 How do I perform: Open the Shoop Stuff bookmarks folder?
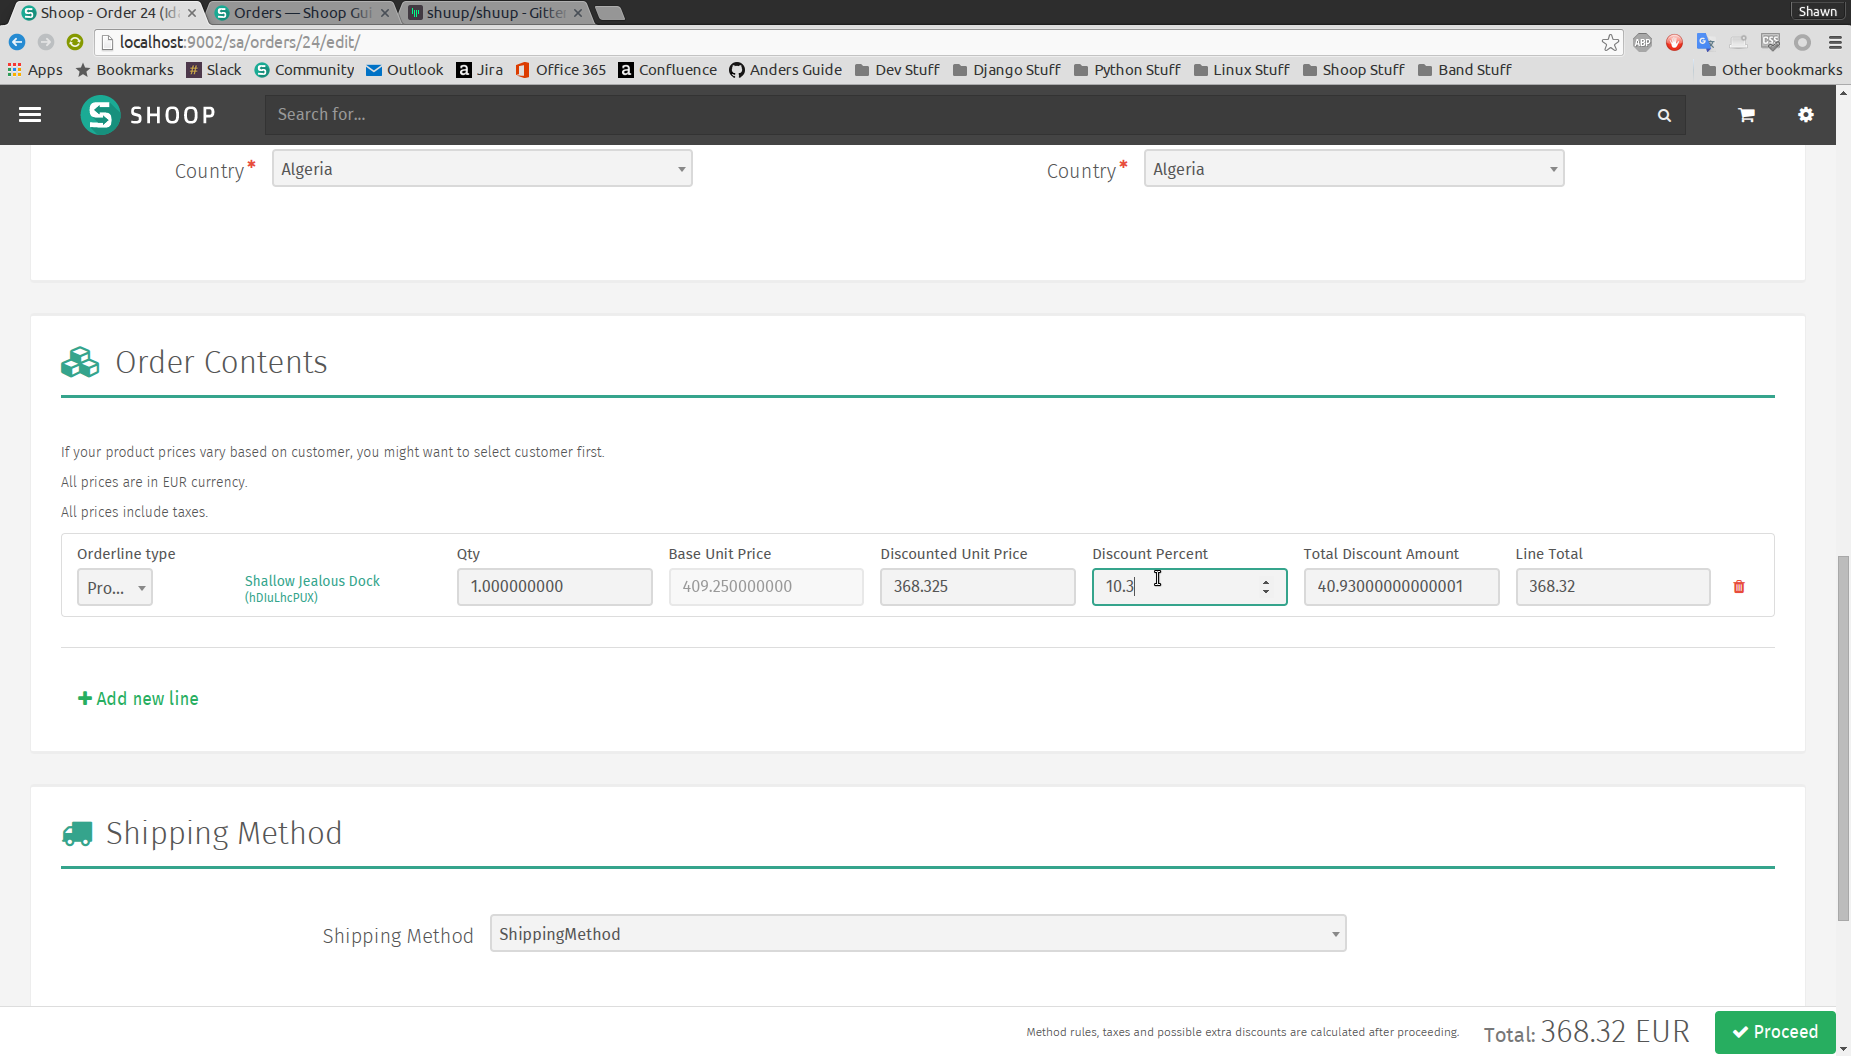[1353, 70]
